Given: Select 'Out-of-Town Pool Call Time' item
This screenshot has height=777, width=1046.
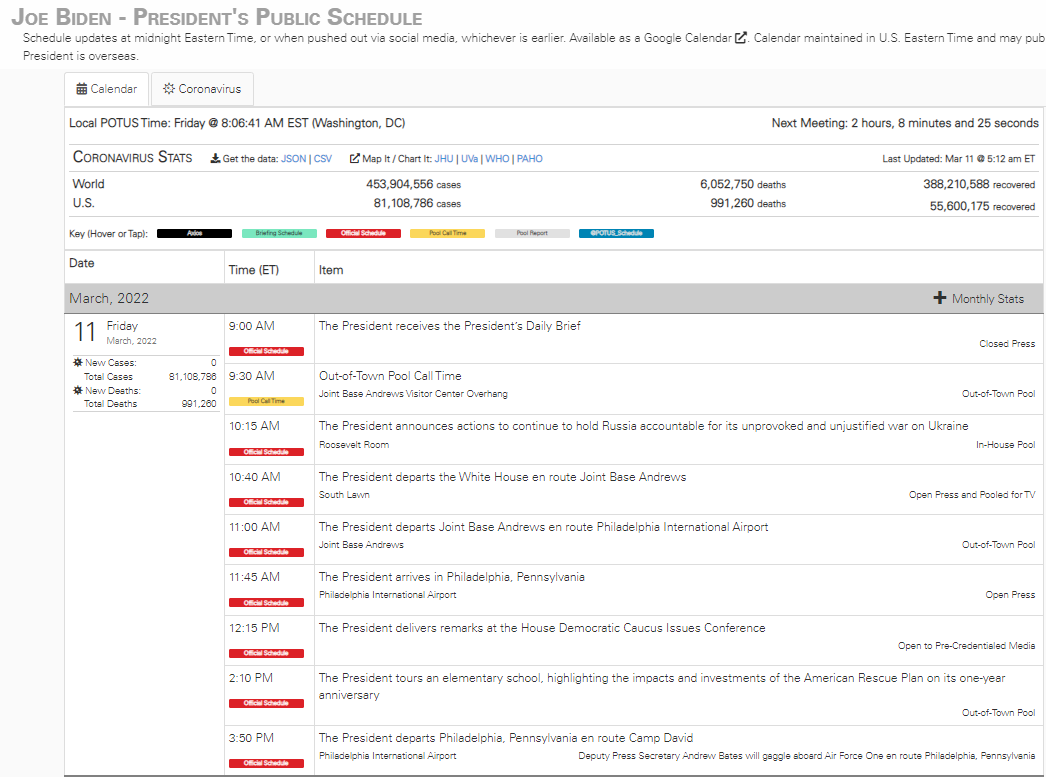Looking at the screenshot, I should click(x=390, y=376).
